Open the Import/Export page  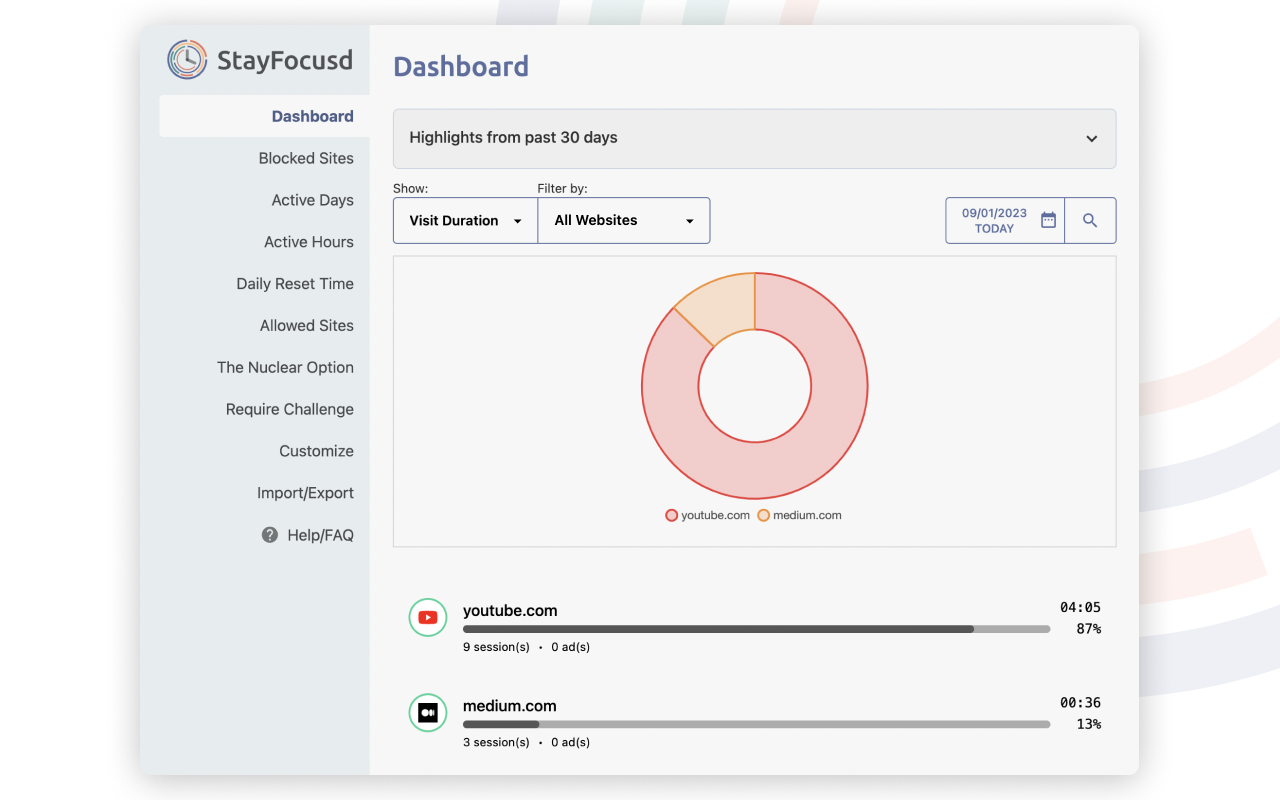pos(306,492)
